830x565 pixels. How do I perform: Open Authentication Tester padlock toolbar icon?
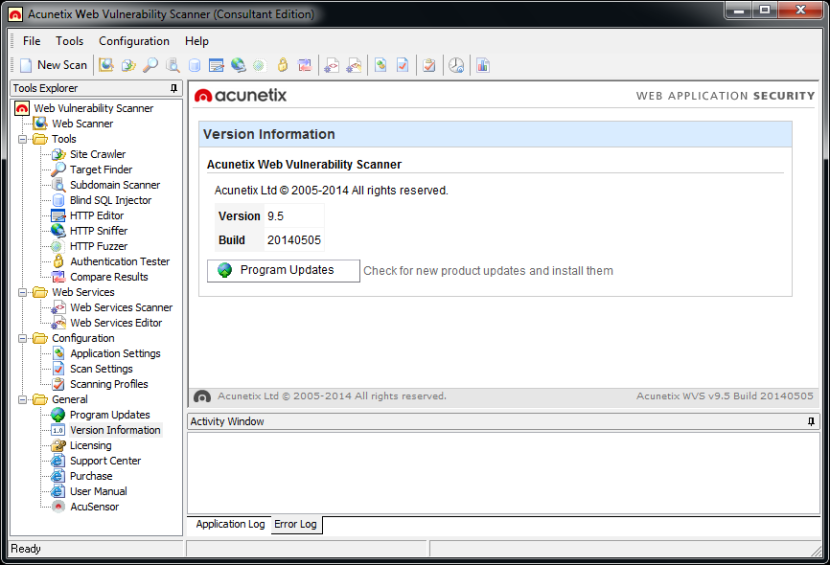pos(283,65)
